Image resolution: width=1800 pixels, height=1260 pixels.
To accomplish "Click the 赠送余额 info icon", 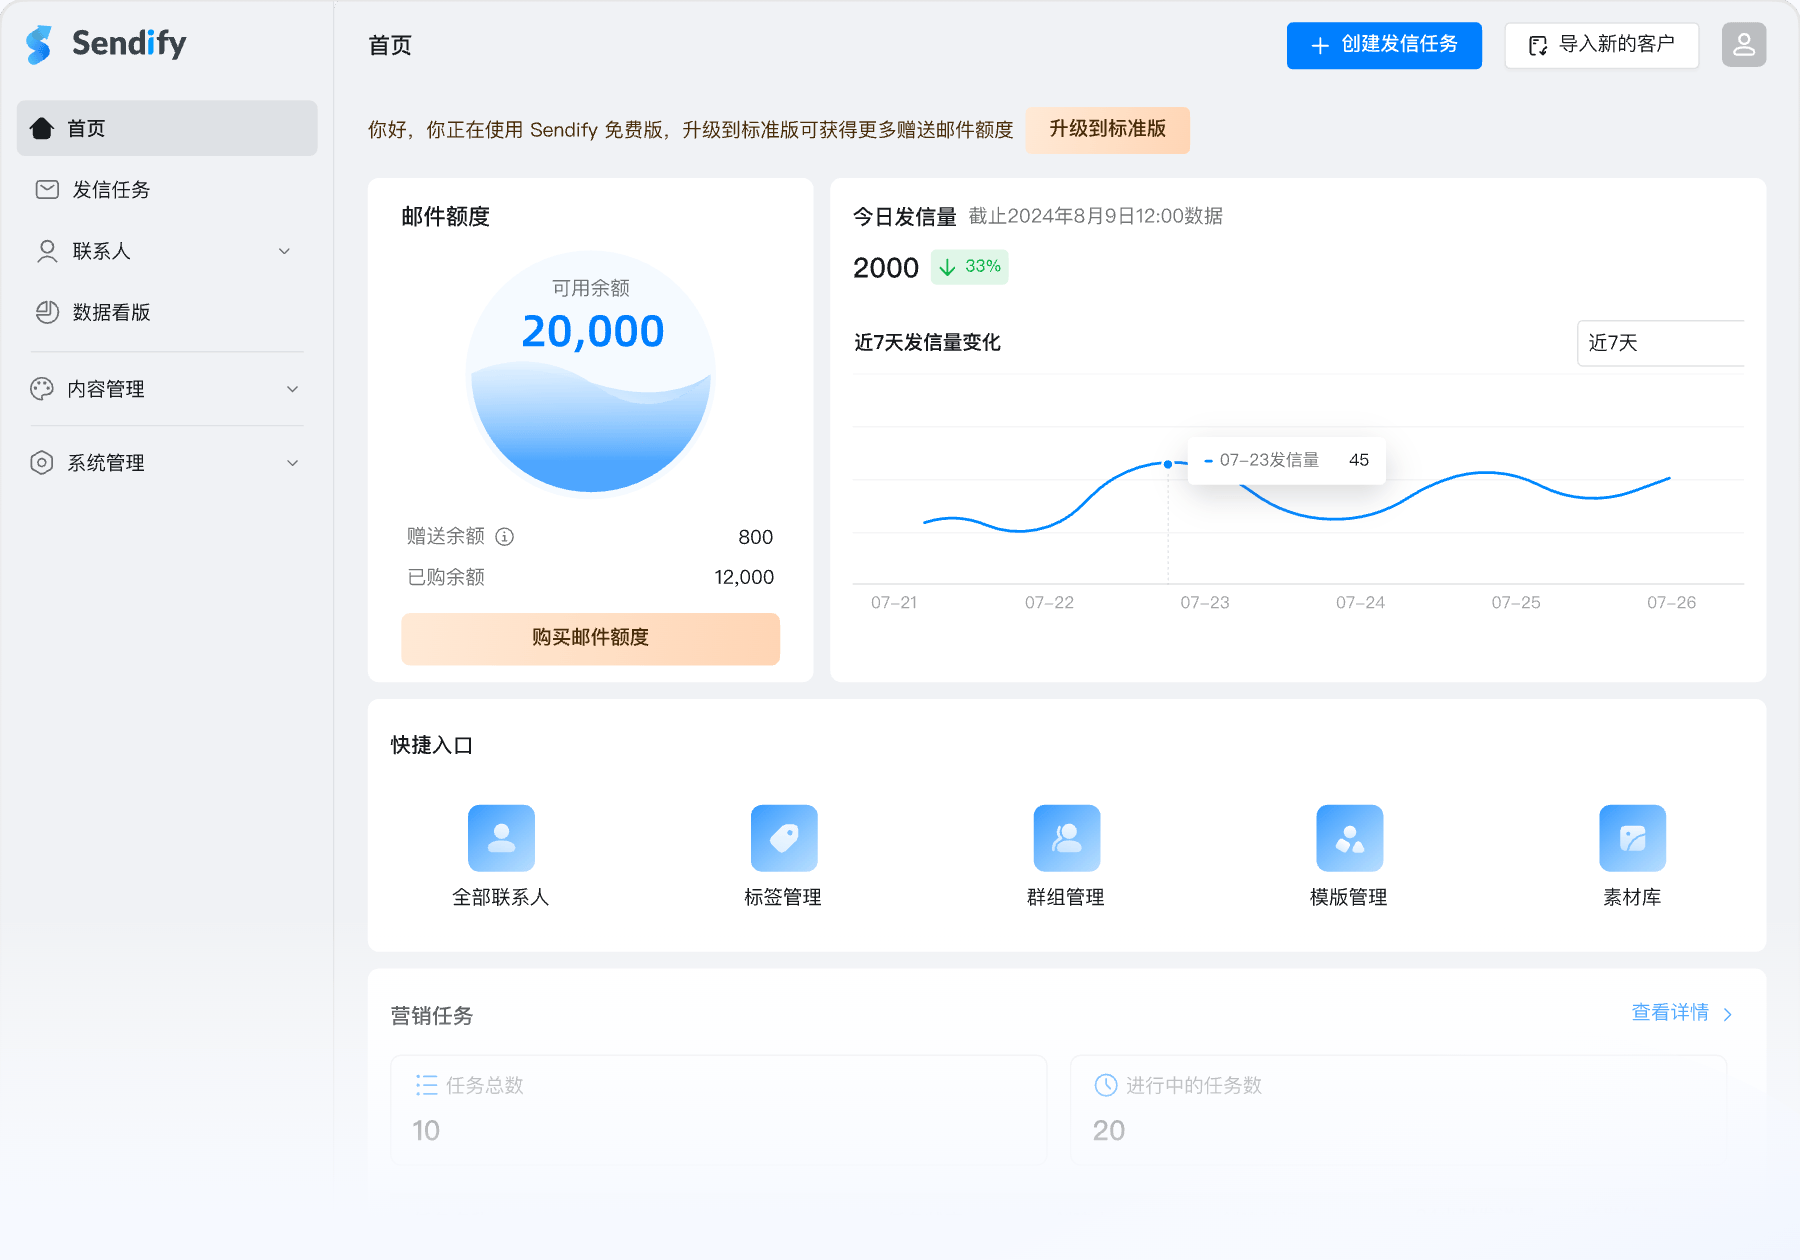I will click(506, 537).
